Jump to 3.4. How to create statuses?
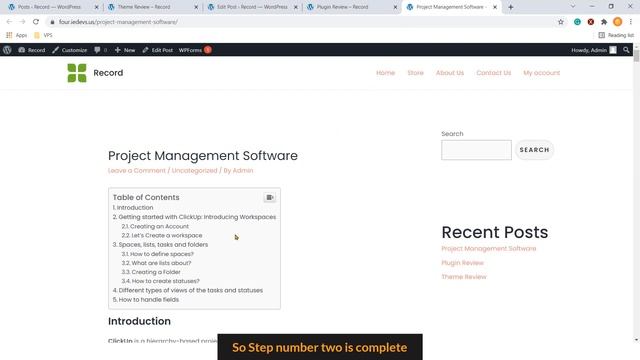Viewport: 640px width, 360px height. pos(160,281)
